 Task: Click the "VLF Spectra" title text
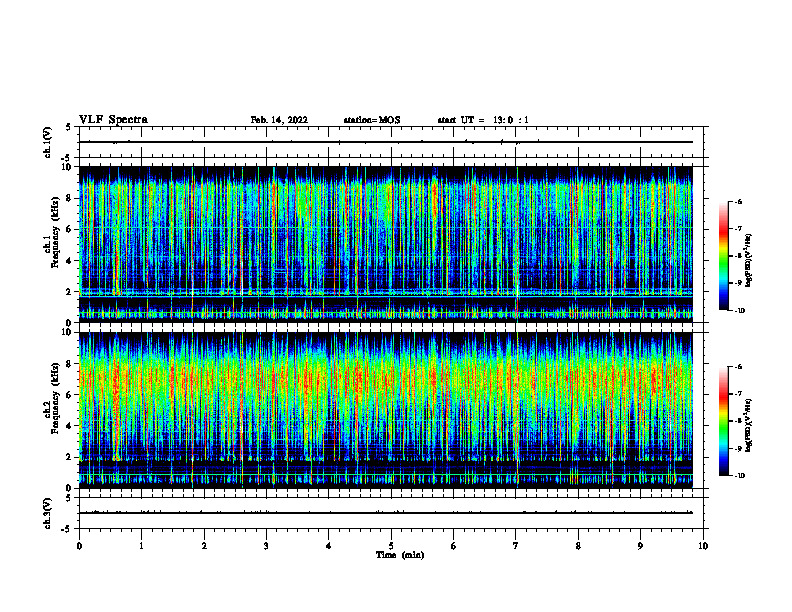(x=113, y=120)
